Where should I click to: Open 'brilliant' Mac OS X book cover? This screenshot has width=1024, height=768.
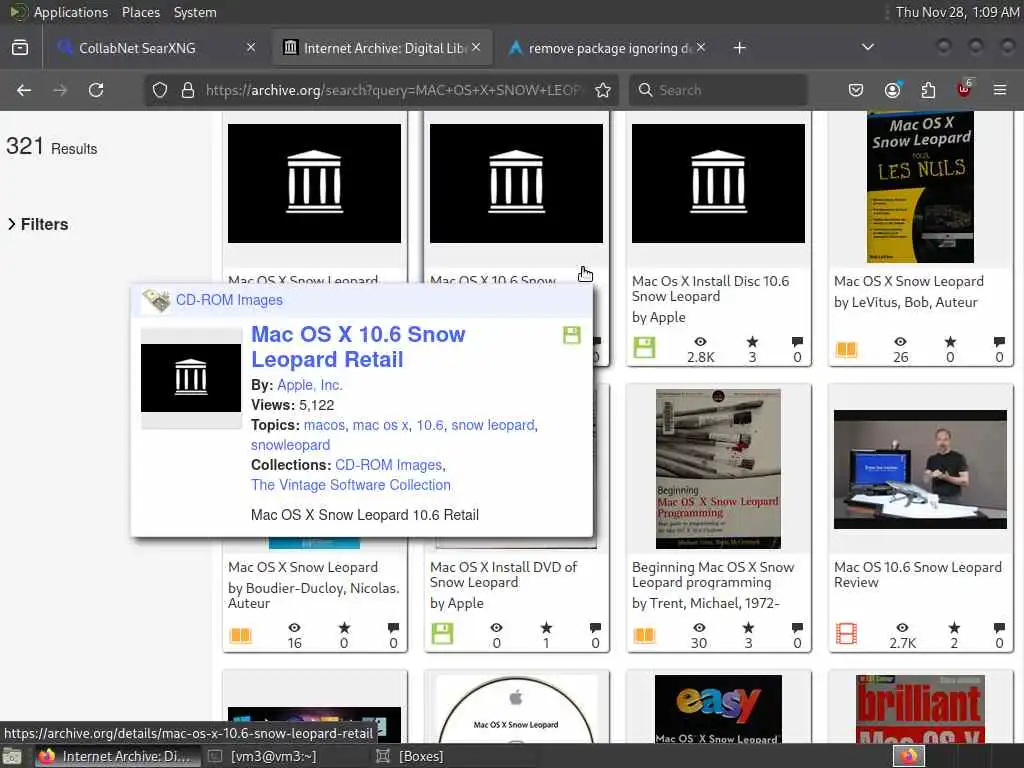pyautogui.click(x=920, y=709)
